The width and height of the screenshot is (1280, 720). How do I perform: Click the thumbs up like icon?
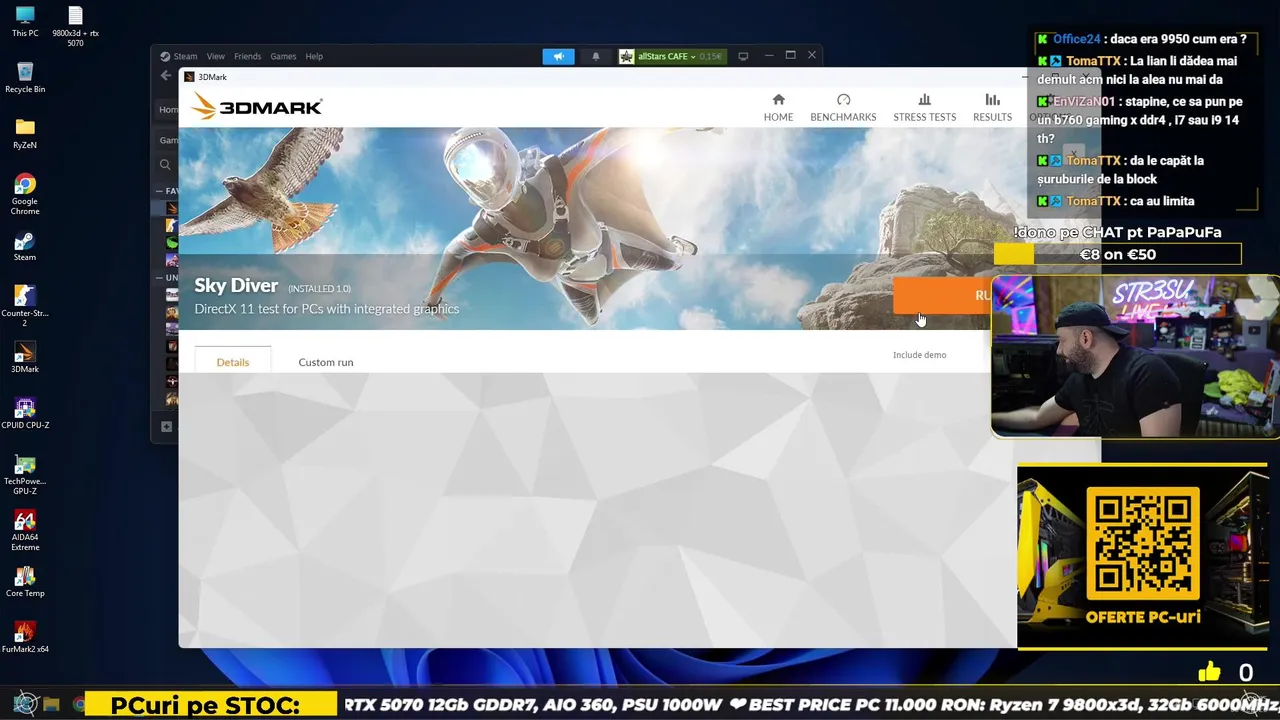[1209, 672]
